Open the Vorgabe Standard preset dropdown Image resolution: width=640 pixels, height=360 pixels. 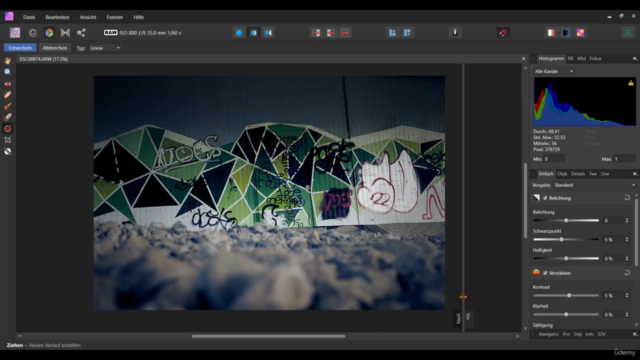(x=594, y=185)
